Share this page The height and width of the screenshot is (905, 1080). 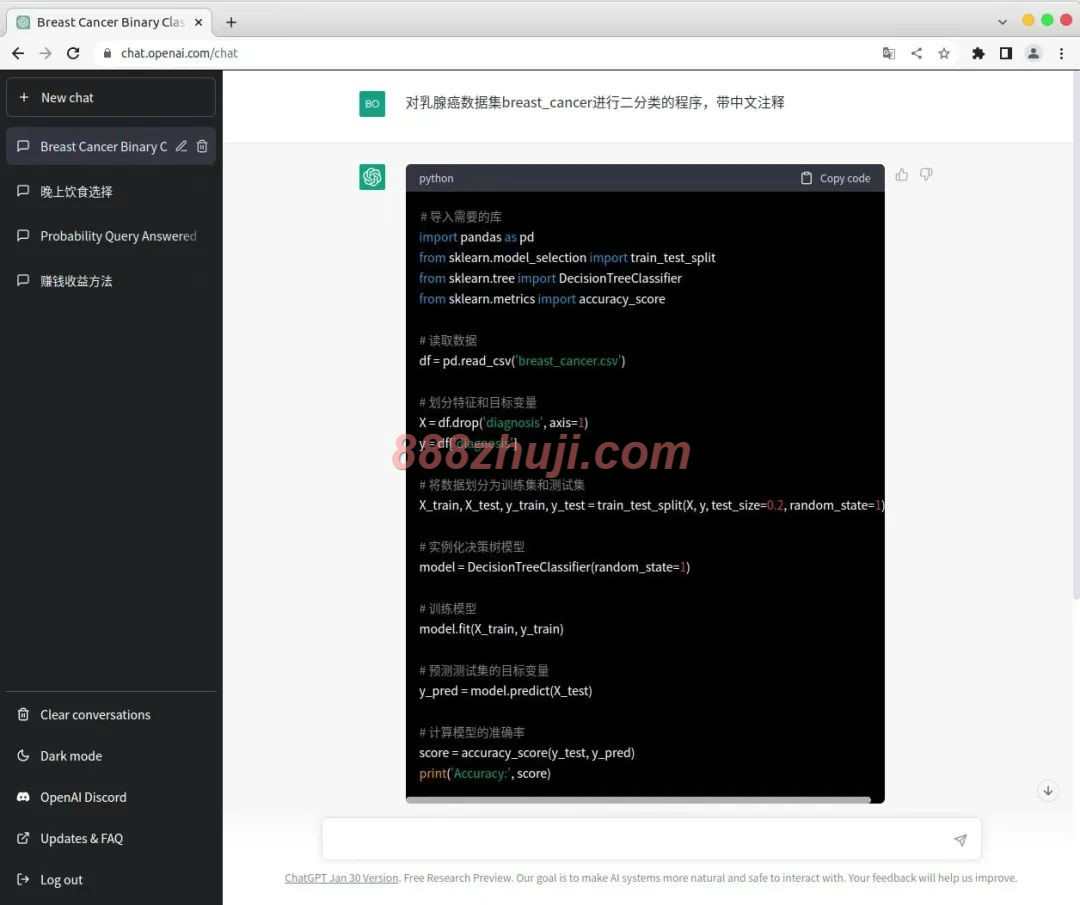point(917,53)
